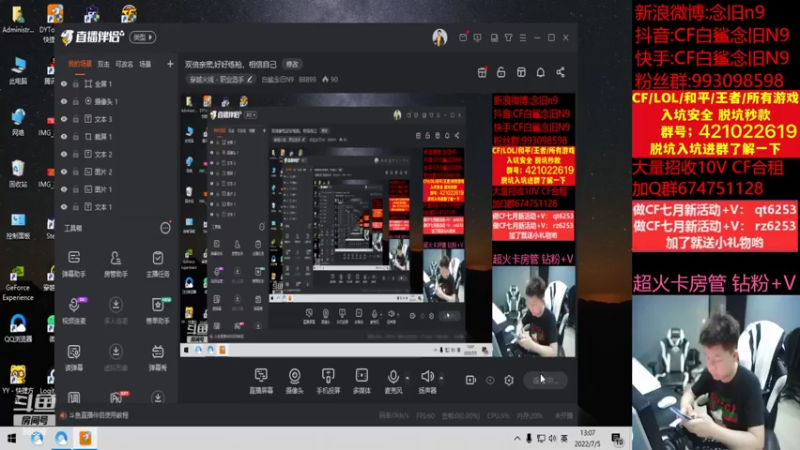Toggle visibility of 全屏 1 source
The height and width of the screenshot is (450, 800).
(x=64, y=84)
